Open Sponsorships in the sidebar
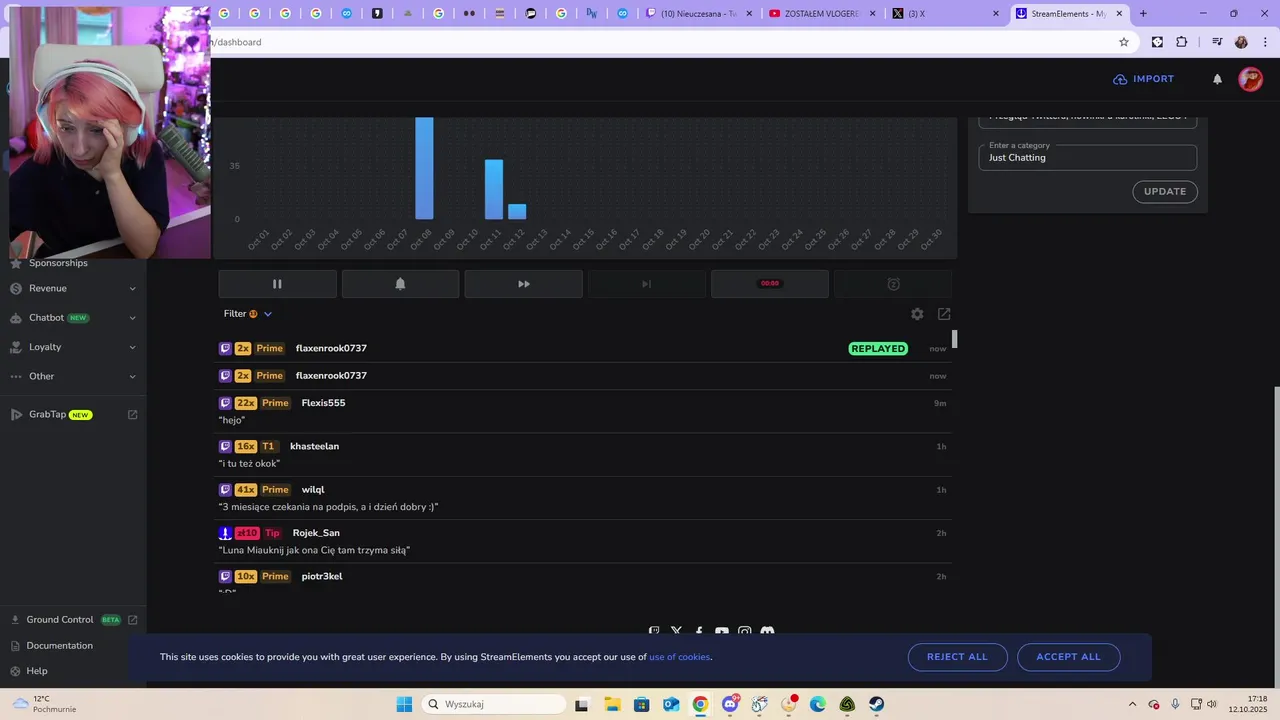 click(x=58, y=263)
